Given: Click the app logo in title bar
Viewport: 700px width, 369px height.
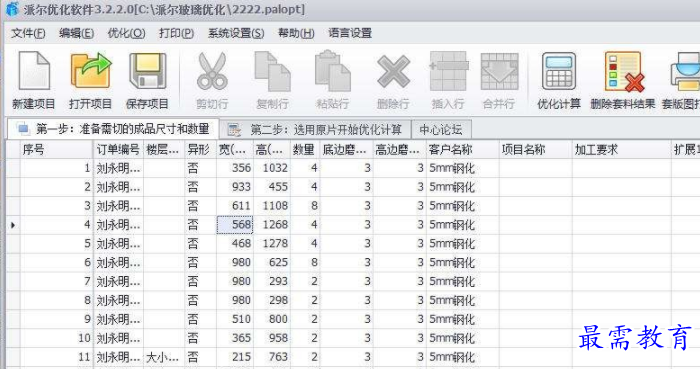Looking at the screenshot, I should tap(12, 9).
